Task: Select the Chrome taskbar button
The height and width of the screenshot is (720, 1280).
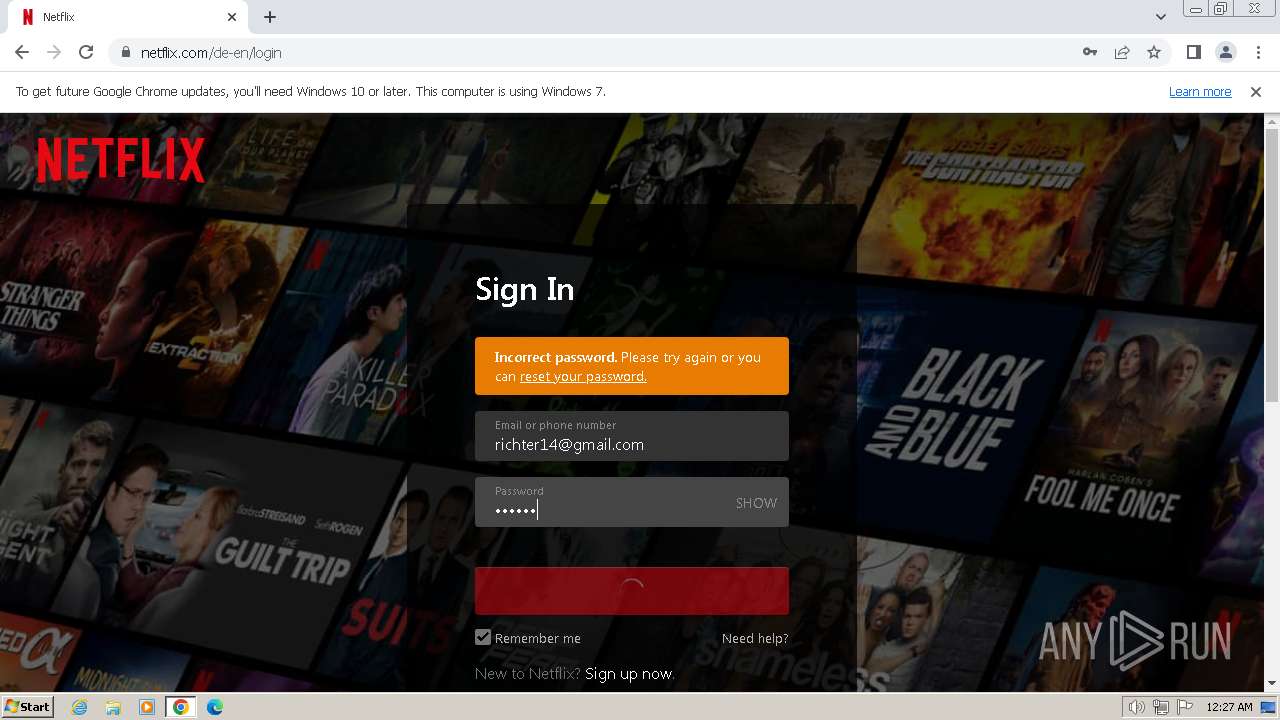Action: (181, 707)
